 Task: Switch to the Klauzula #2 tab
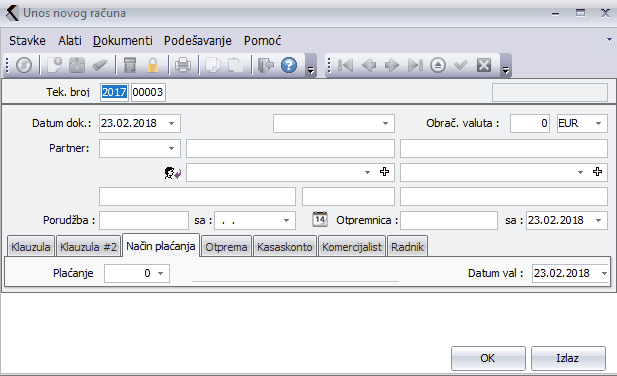coord(88,247)
